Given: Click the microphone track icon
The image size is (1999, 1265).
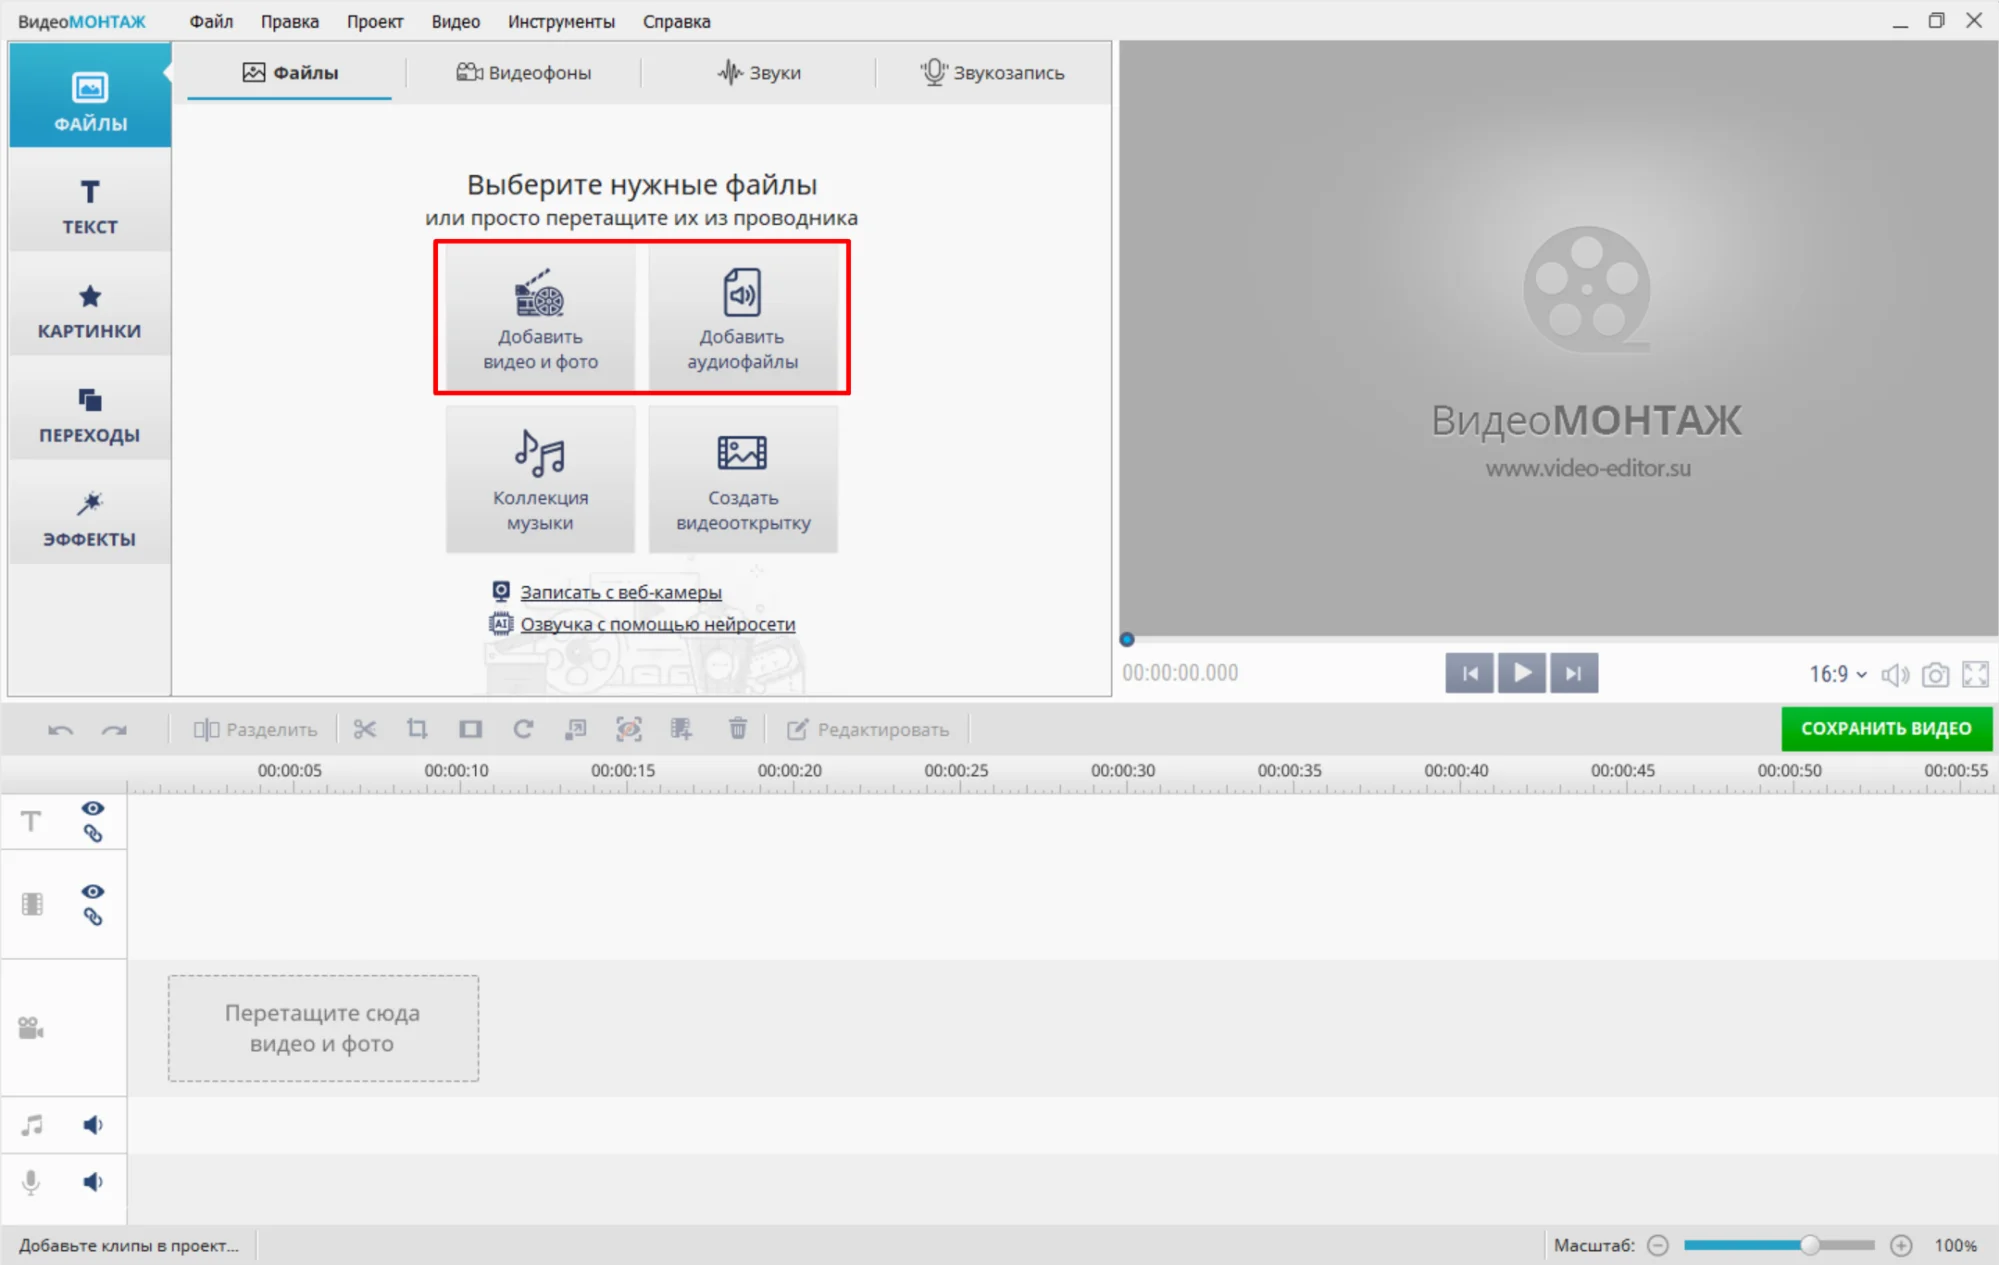Looking at the screenshot, I should [31, 1182].
